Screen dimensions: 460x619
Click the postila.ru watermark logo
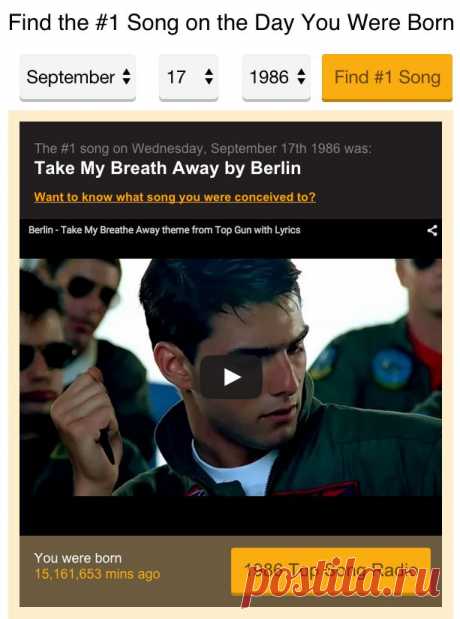pyautogui.click(x=341, y=580)
